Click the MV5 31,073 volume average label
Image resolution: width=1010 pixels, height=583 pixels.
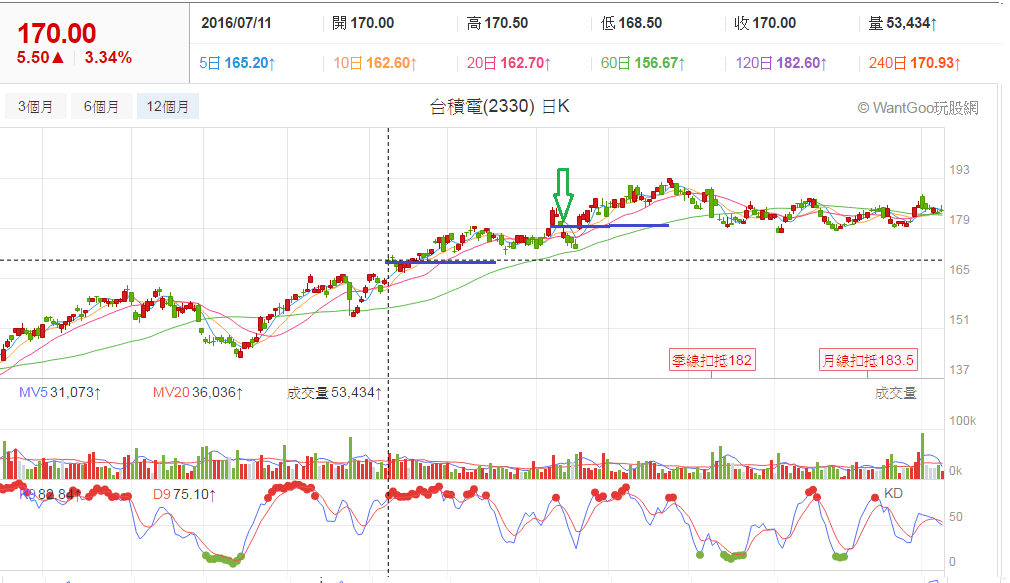click(60, 392)
